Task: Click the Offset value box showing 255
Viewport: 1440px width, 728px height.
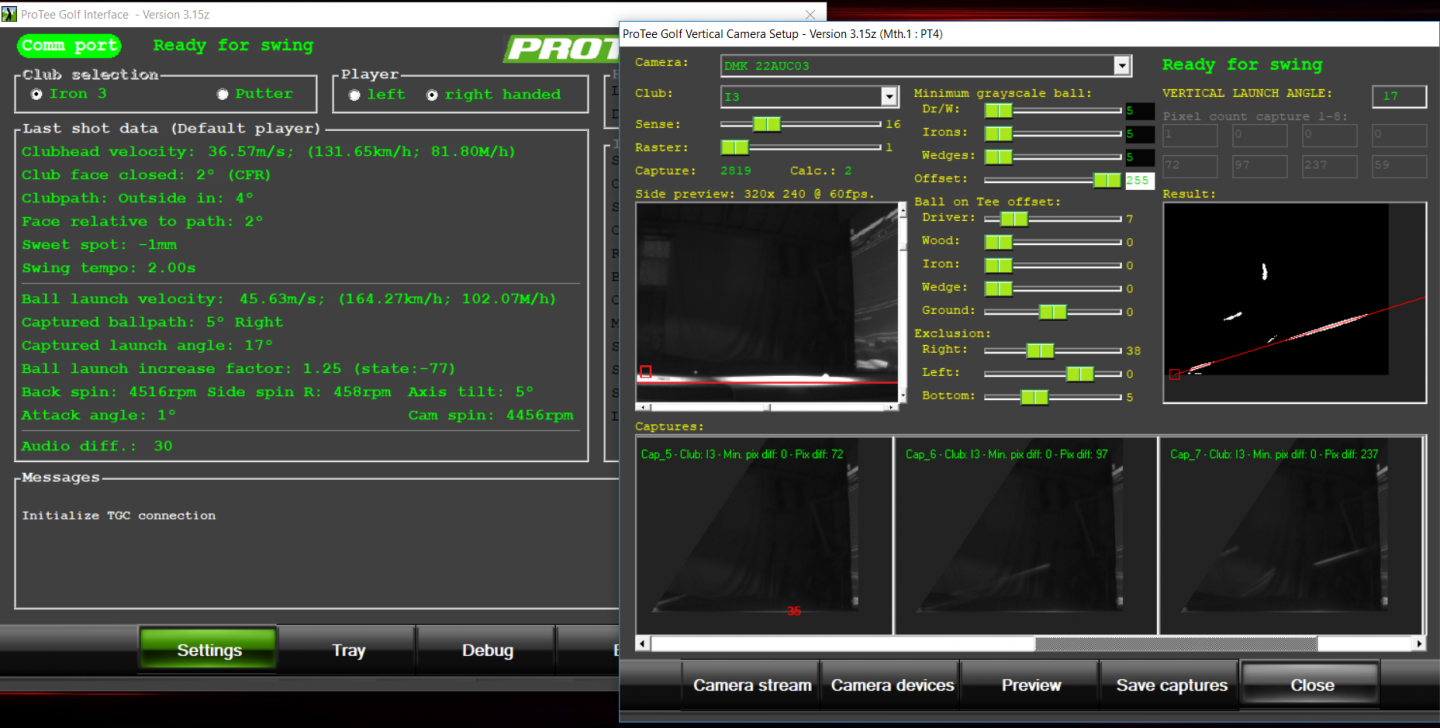Action: tap(1139, 181)
